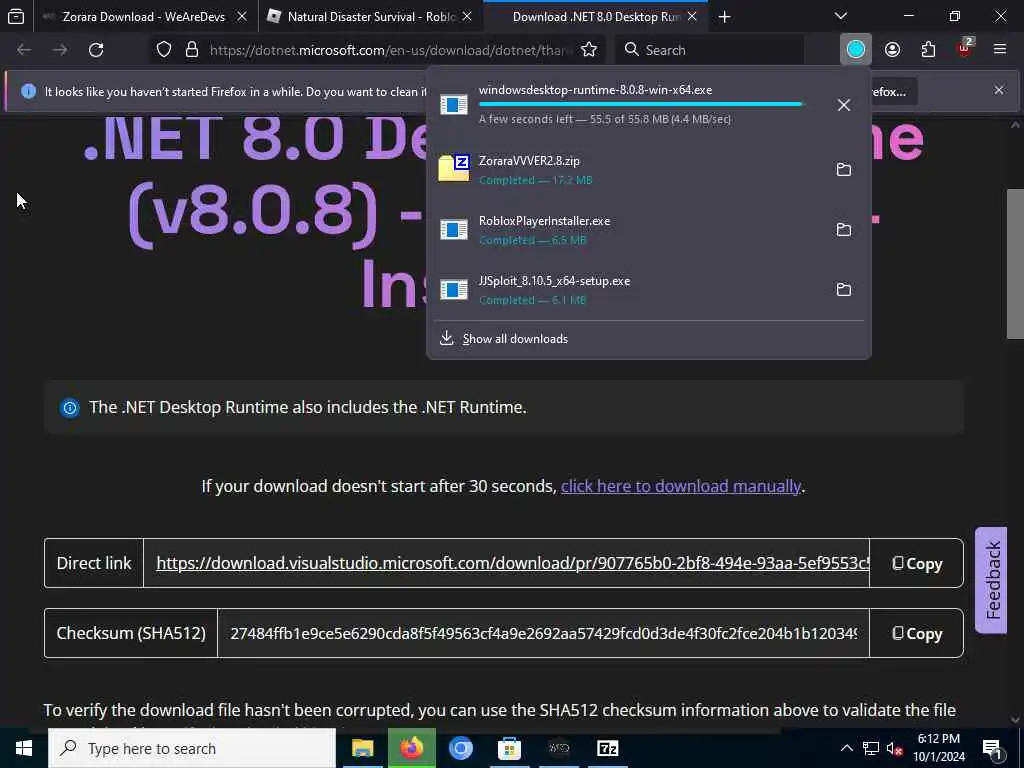Click the uBlock Origin extension icon
Viewport: 1024px width, 768px height.
pyautogui.click(x=965, y=48)
